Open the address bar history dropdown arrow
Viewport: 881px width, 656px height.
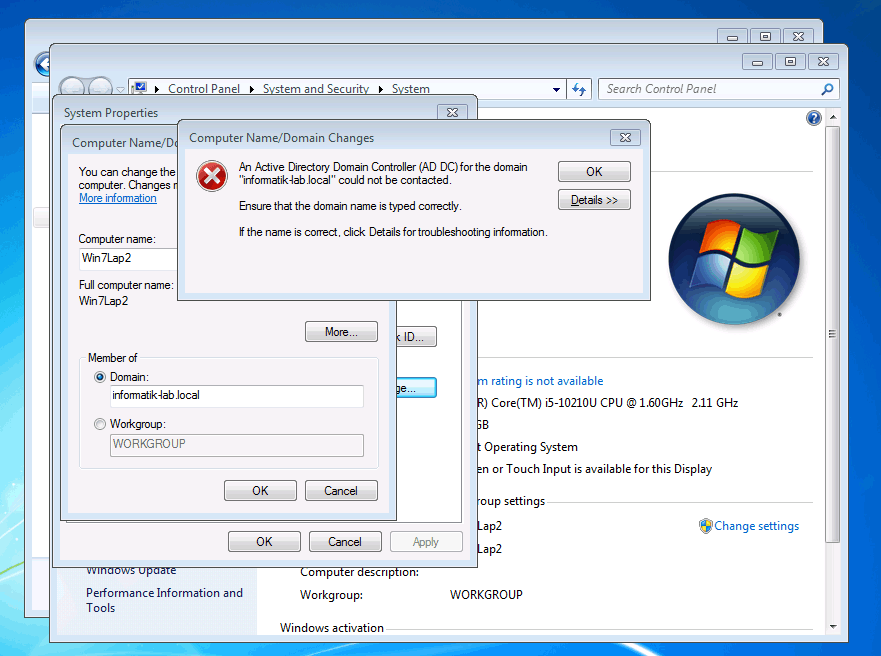[x=556, y=89]
